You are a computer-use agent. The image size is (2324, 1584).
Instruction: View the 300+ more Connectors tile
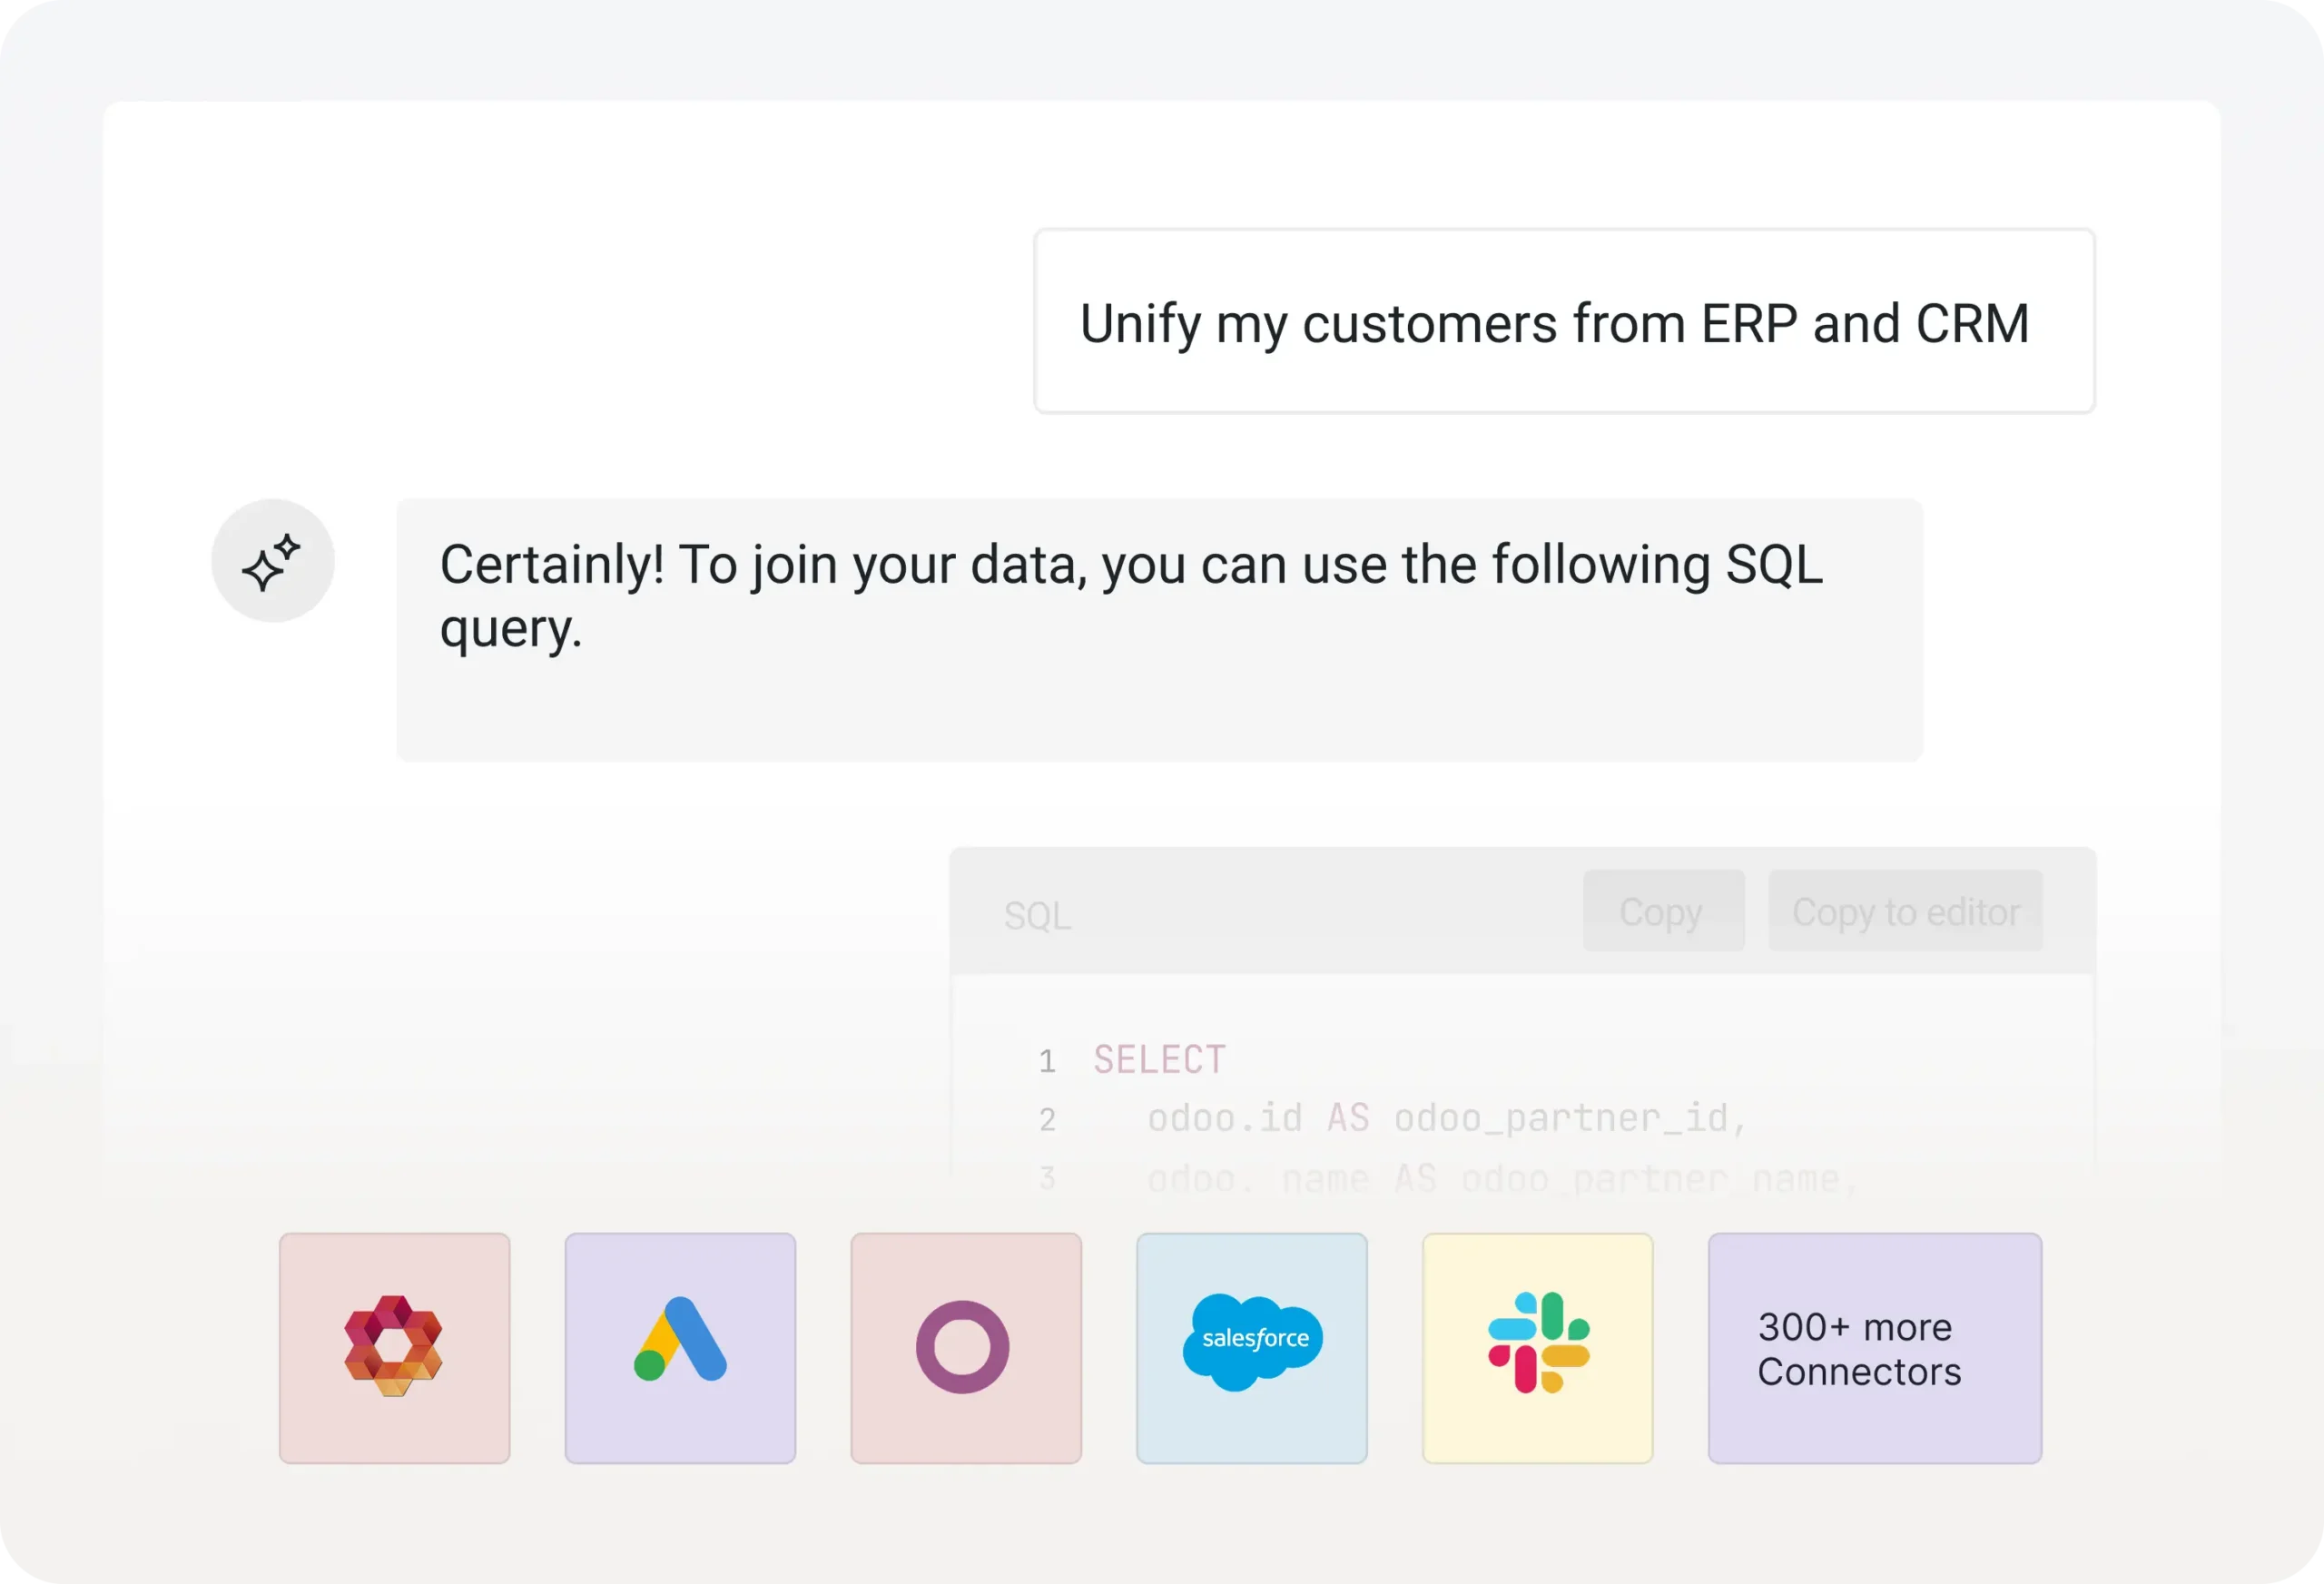(1875, 1347)
